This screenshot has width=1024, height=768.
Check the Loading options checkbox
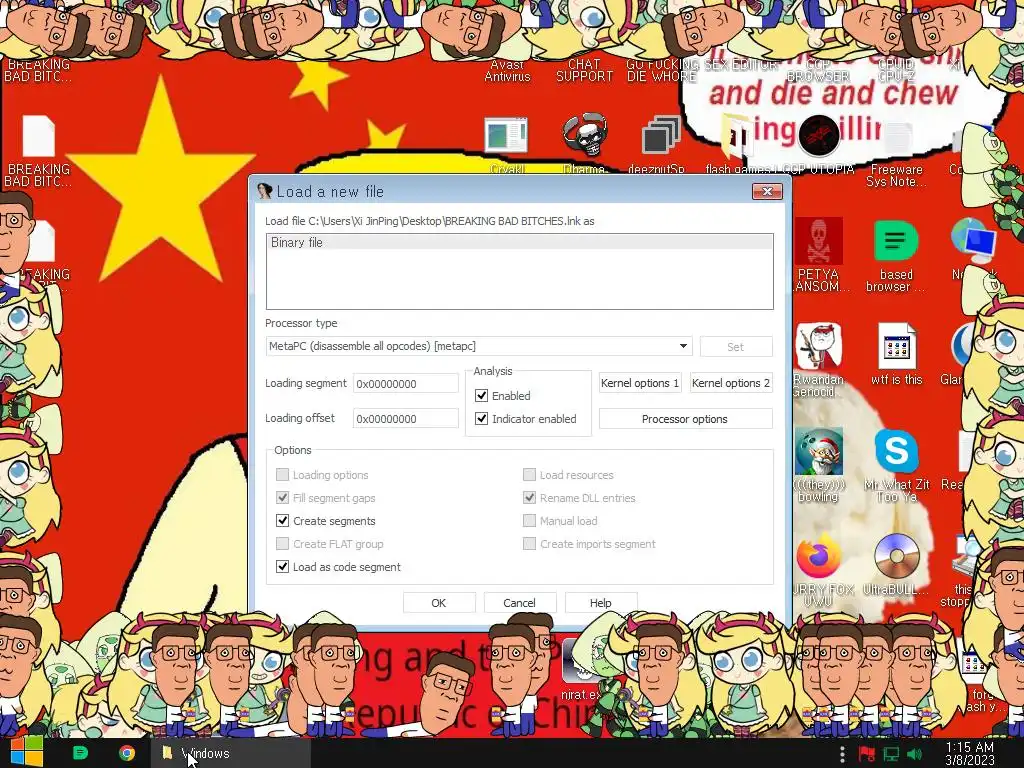click(282, 475)
